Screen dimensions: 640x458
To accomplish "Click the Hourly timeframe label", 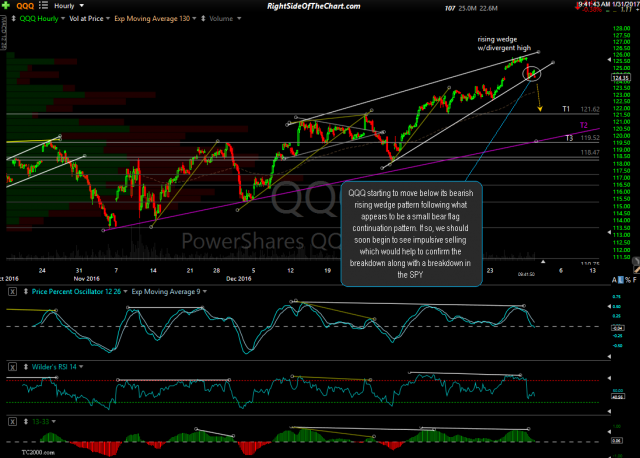I will [x=64, y=6].
